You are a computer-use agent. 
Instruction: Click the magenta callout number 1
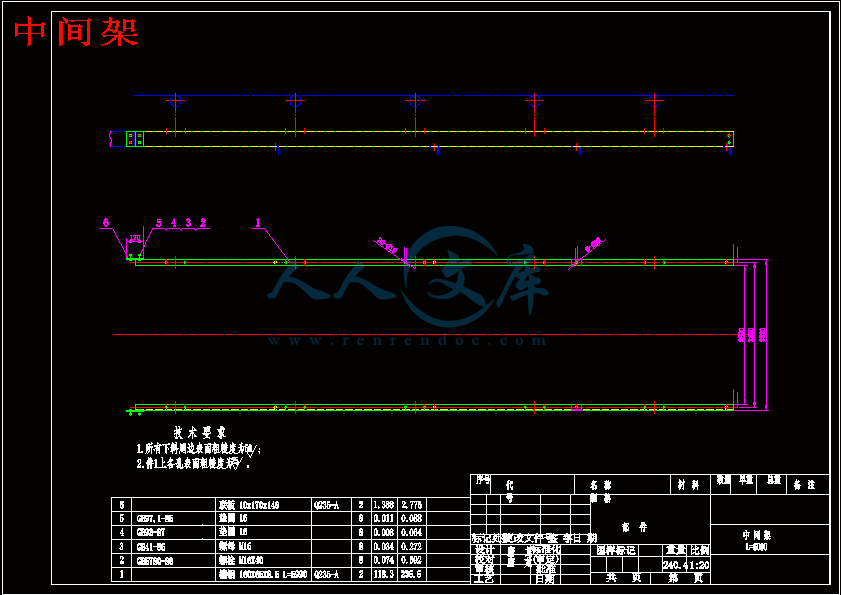tap(258, 222)
